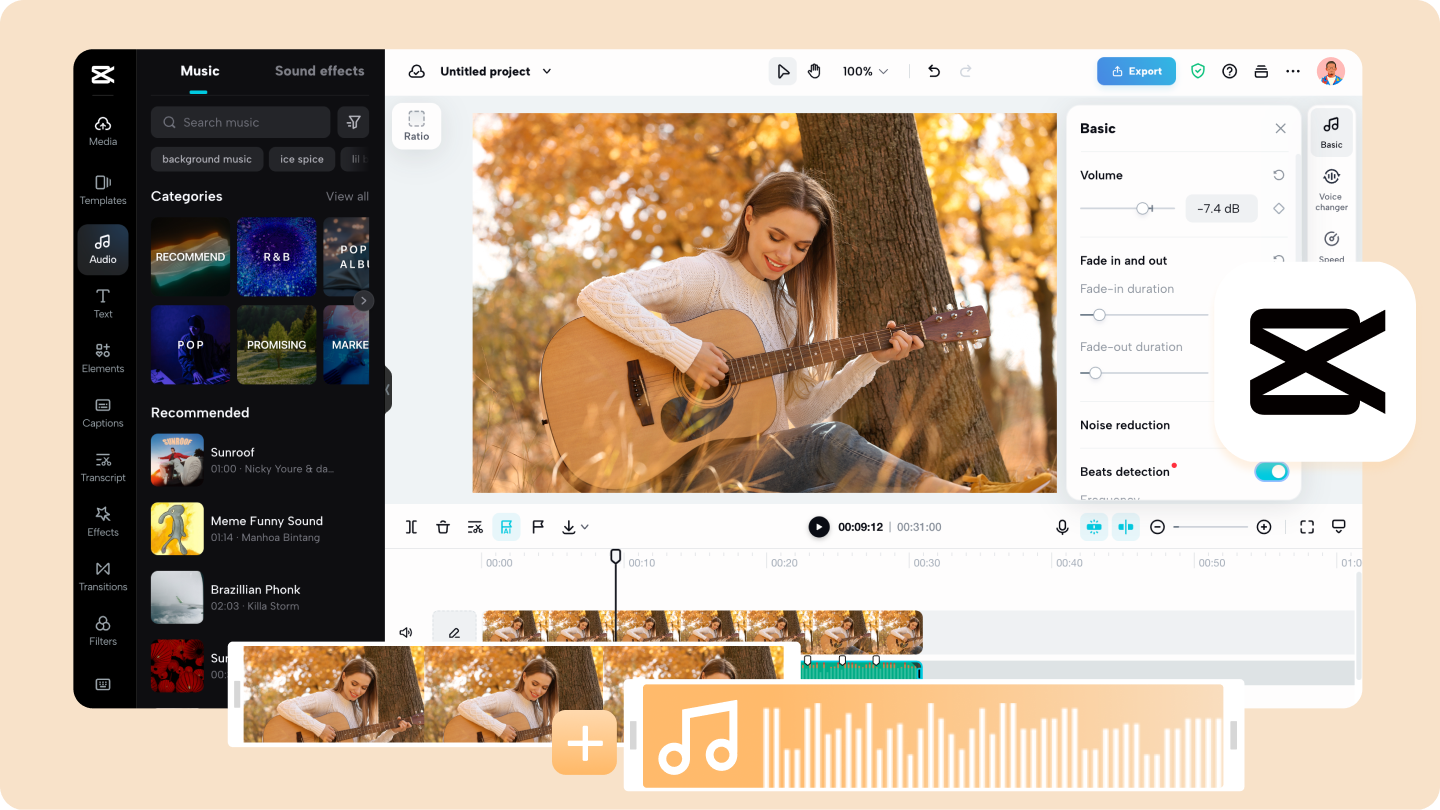Switch to the Sound effects tab
Viewport: 1440px width, 810px height.
(x=319, y=71)
